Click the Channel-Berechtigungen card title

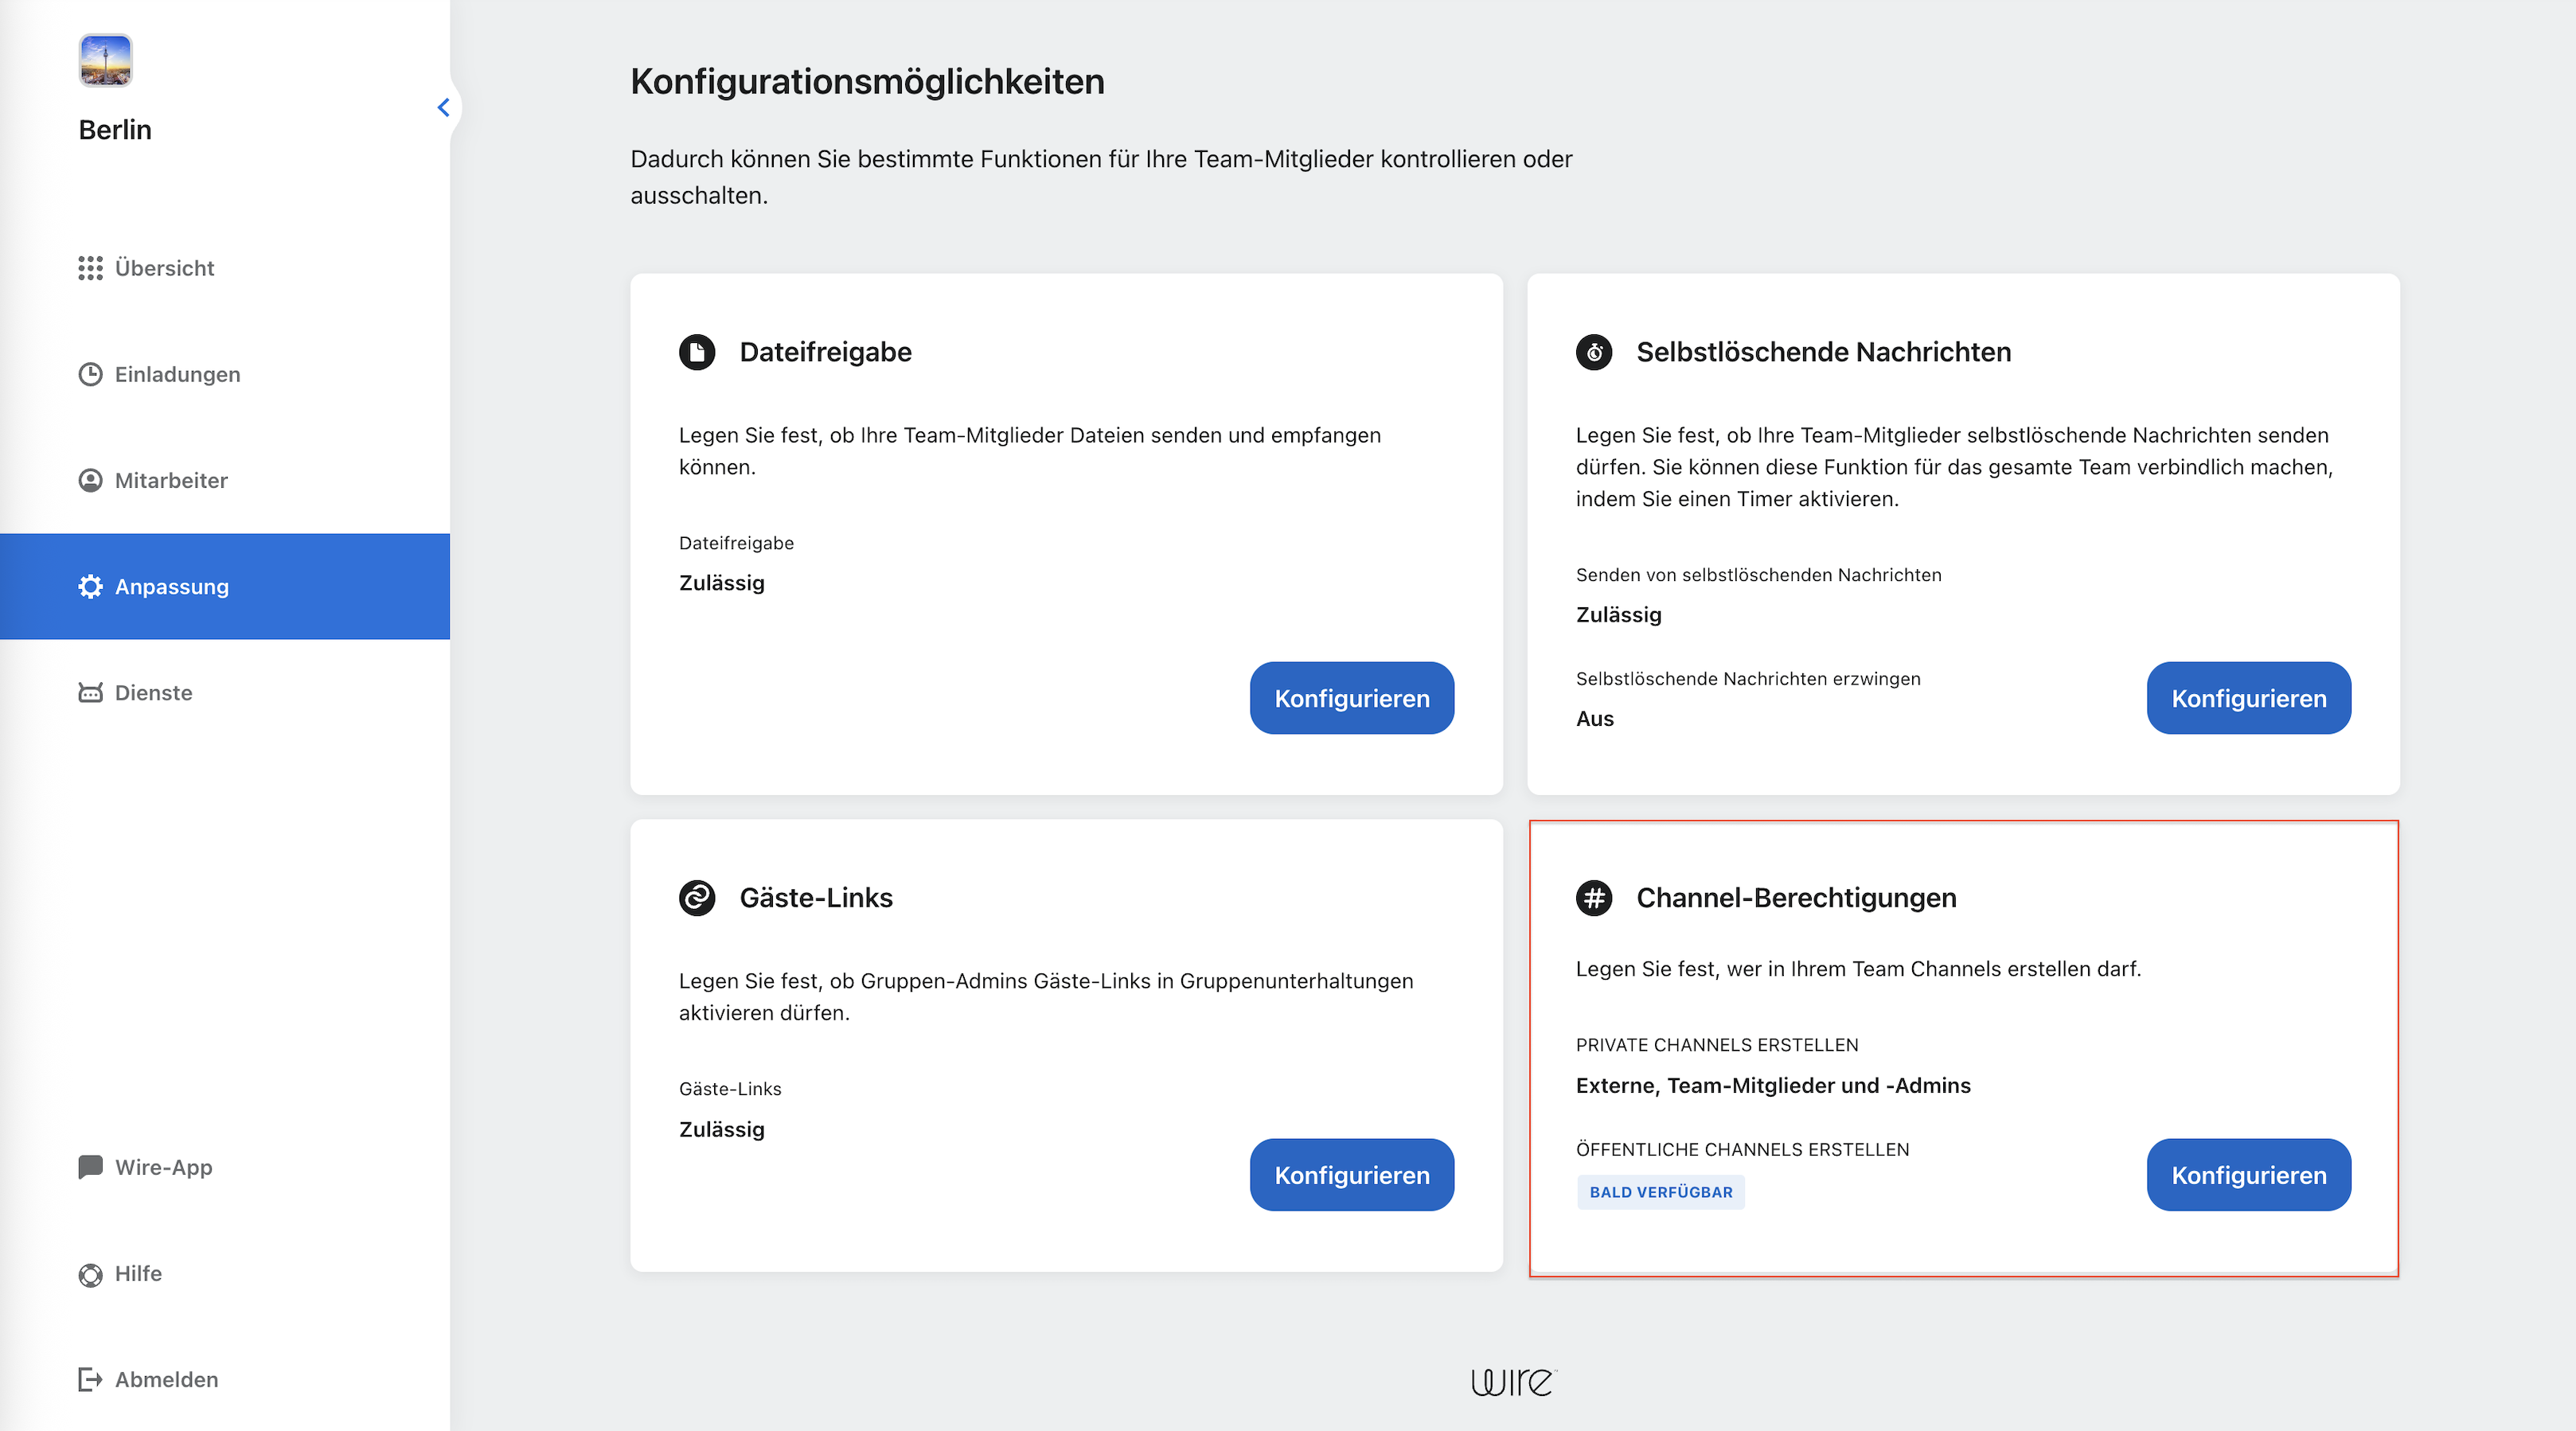pos(1796,898)
